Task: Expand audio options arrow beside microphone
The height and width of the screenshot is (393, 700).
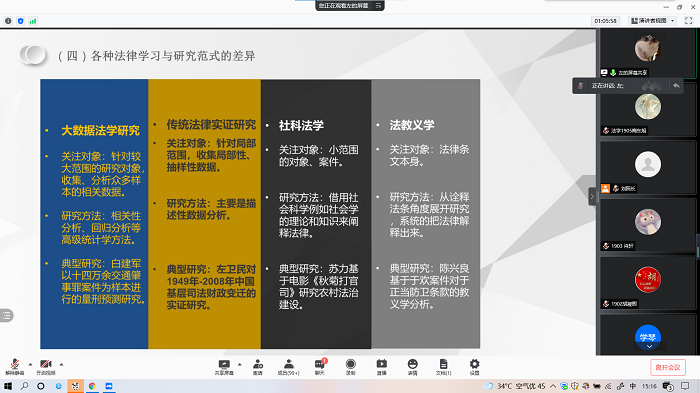Action: tap(30, 364)
